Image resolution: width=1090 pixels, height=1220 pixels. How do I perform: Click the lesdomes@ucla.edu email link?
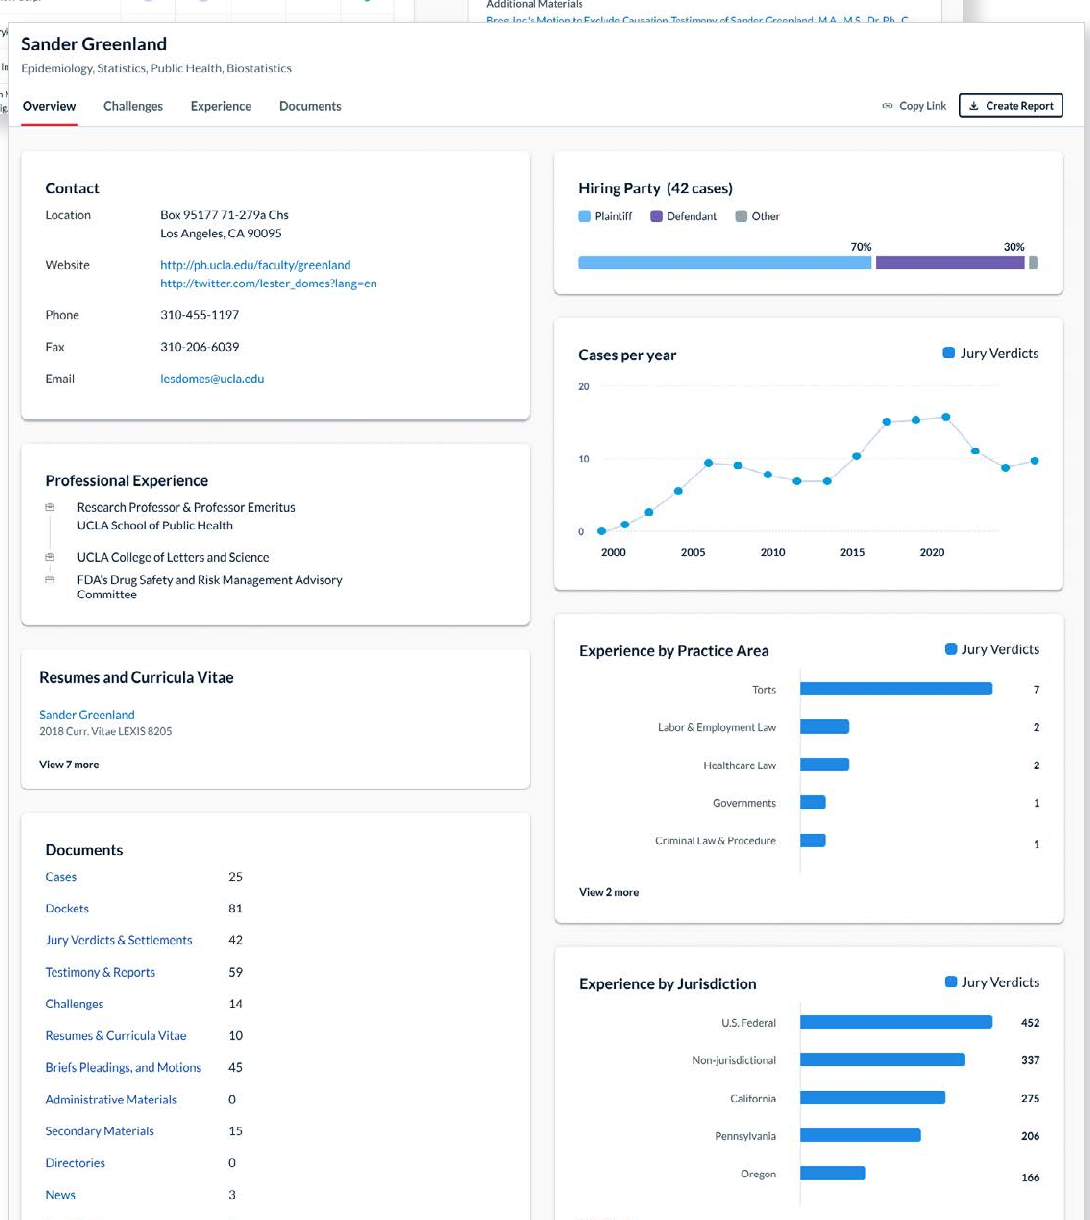point(212,379)
